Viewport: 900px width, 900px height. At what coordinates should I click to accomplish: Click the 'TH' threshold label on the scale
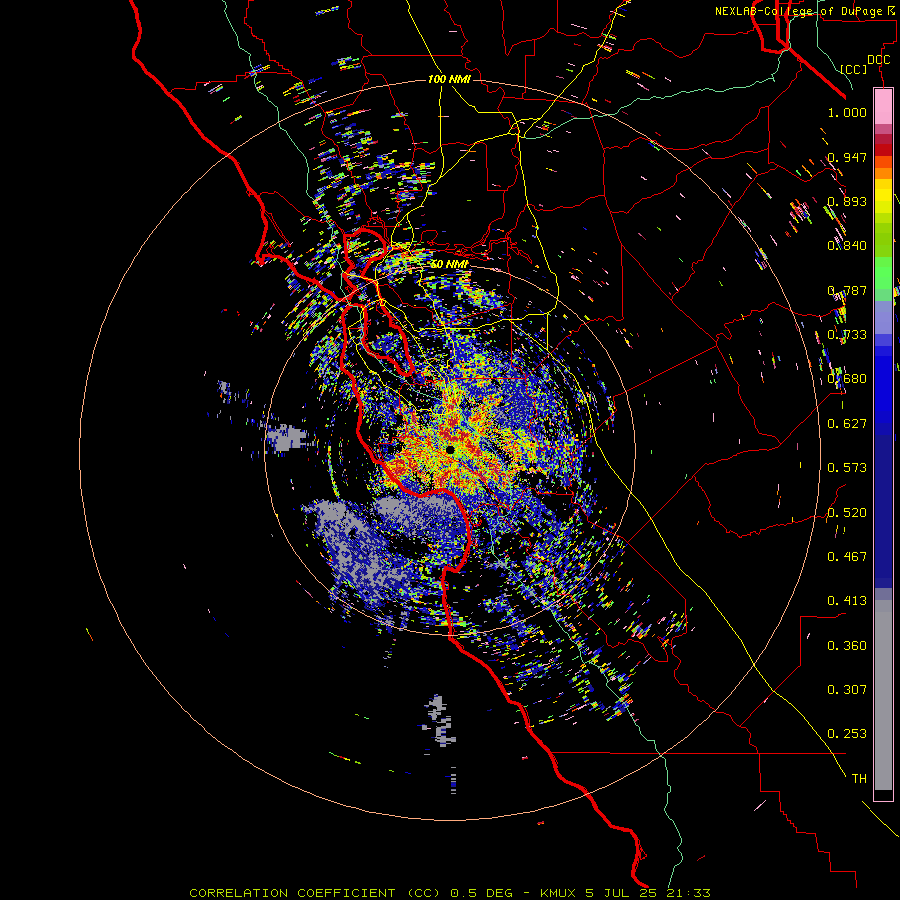(x=859, y=779)
